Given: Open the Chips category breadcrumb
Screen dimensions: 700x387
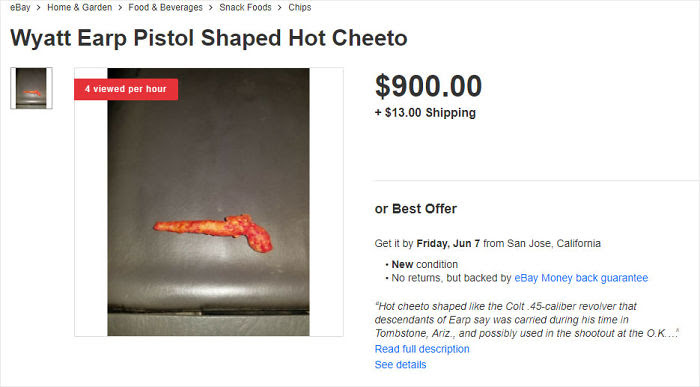Looking at the screenshot, I should coord(300,8).
